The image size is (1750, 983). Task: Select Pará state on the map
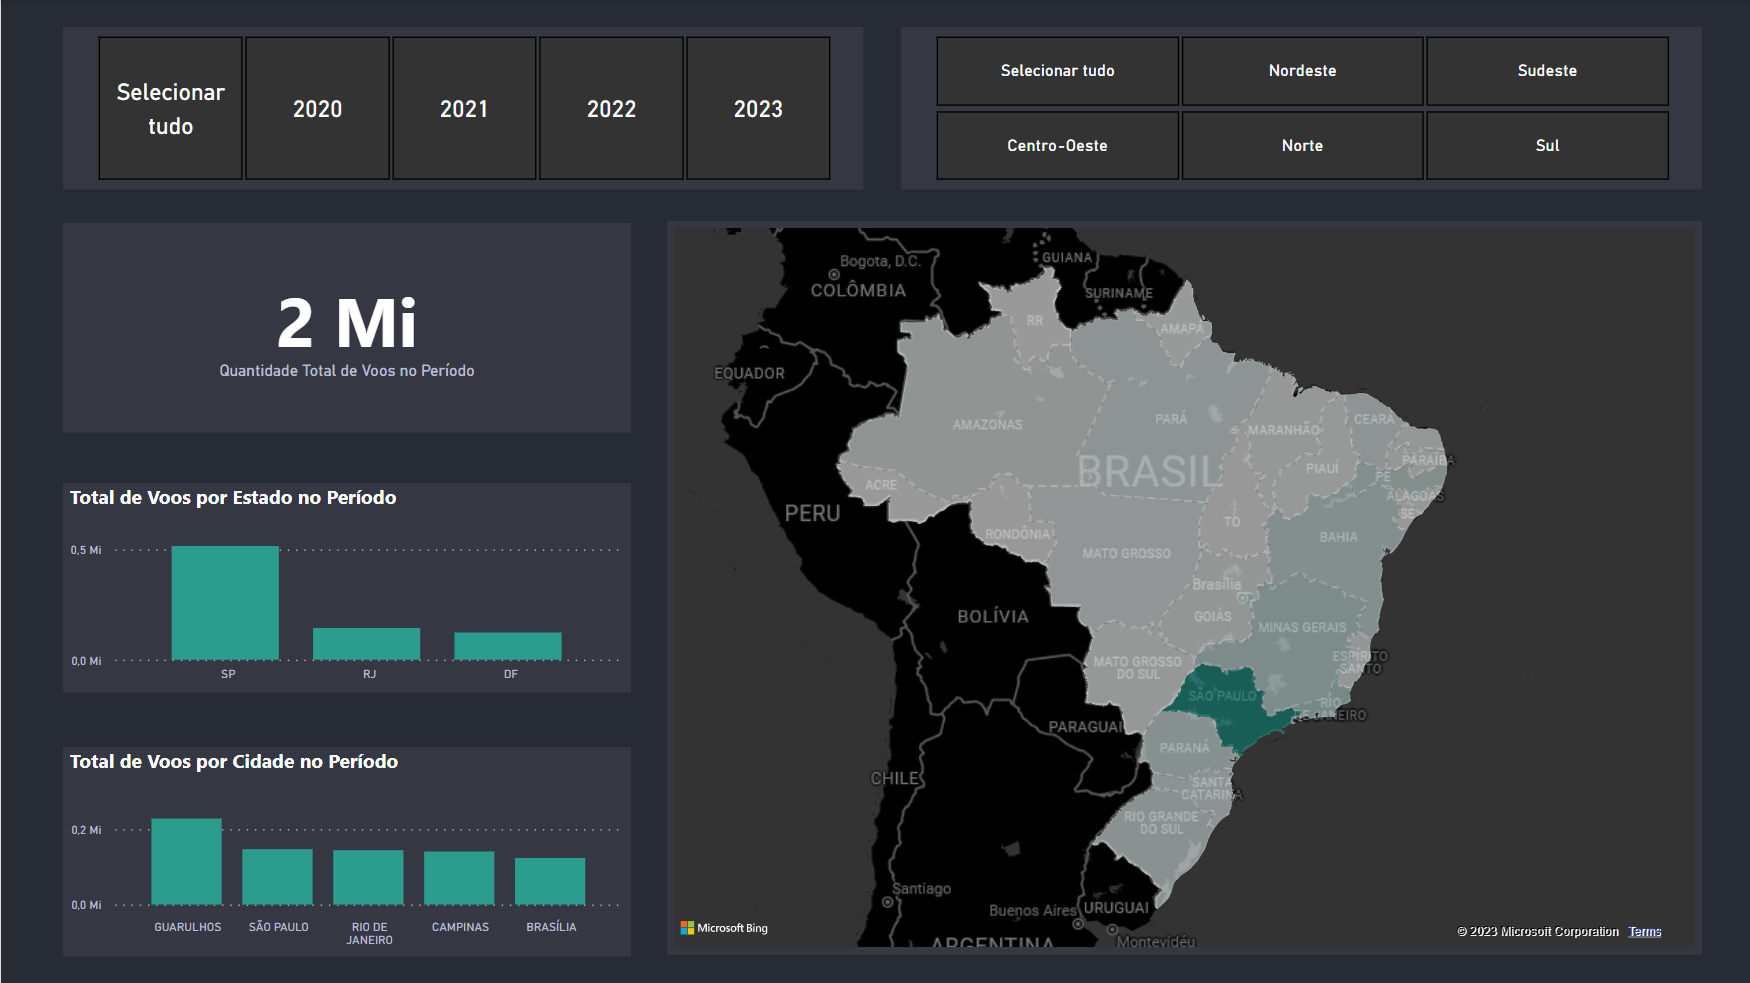[1170, 420]
